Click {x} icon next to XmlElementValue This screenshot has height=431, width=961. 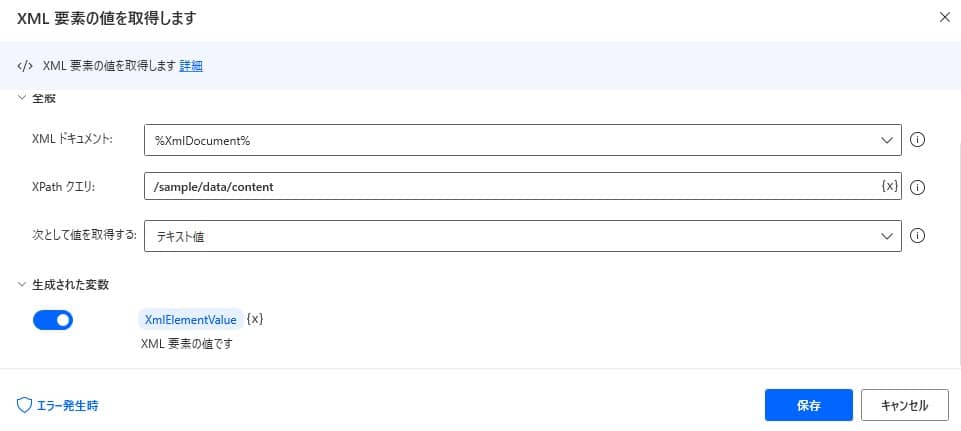pyautogui.click(x=255, y=319)
